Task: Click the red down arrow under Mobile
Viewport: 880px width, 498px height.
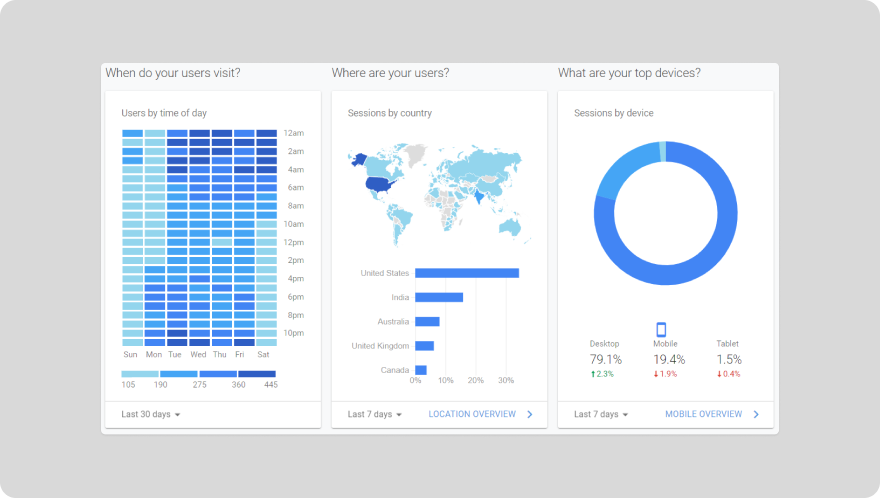Action: 657,374
